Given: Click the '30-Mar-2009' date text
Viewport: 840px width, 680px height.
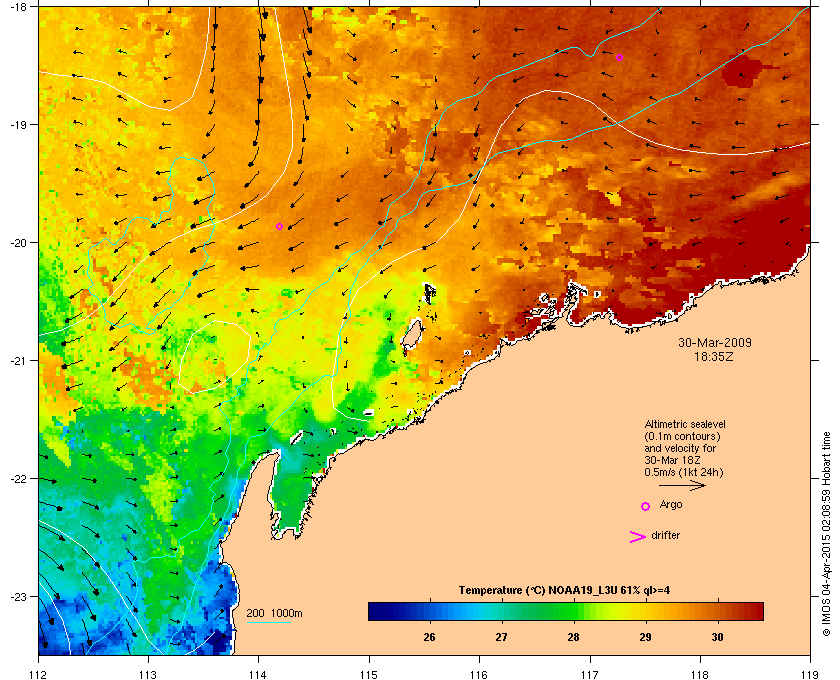Looking at the screenshot, I should pos(715,343).
